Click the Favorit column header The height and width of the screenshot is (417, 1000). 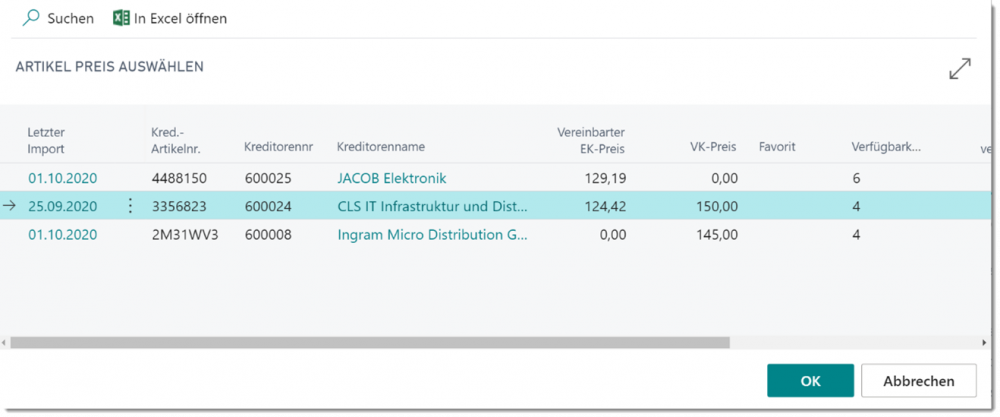coord(777,147)
